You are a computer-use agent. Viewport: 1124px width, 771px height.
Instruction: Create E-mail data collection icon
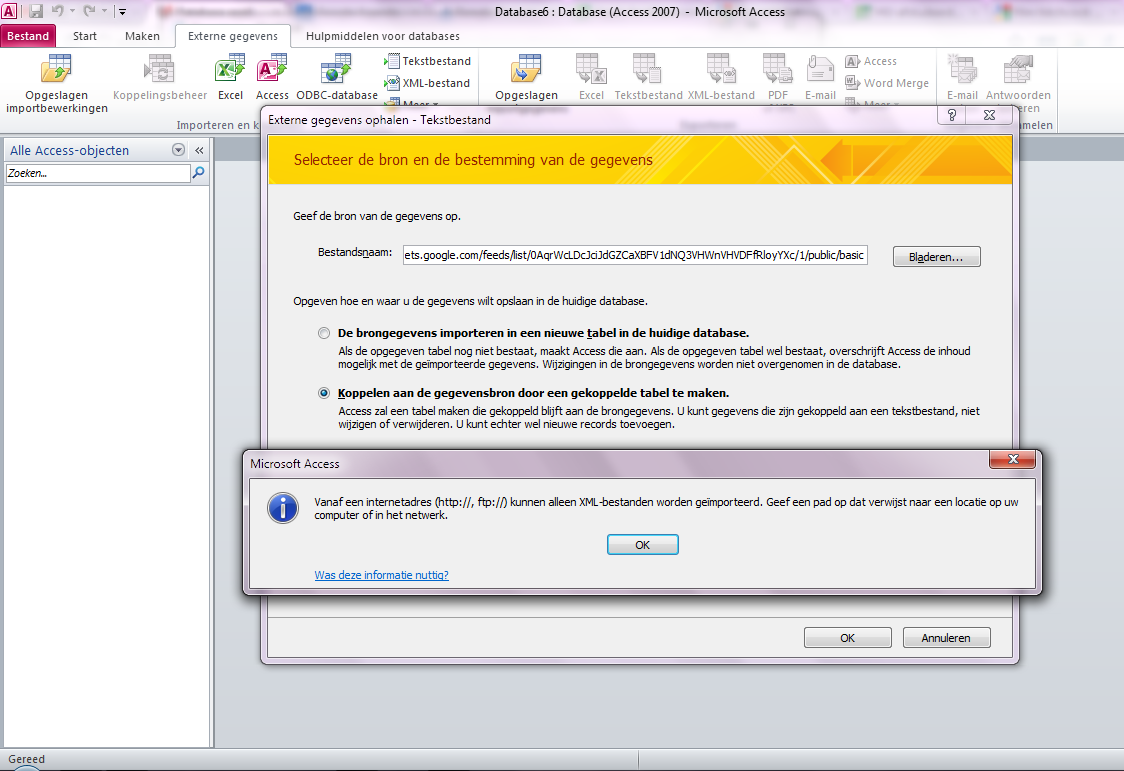tap(962, 77)
